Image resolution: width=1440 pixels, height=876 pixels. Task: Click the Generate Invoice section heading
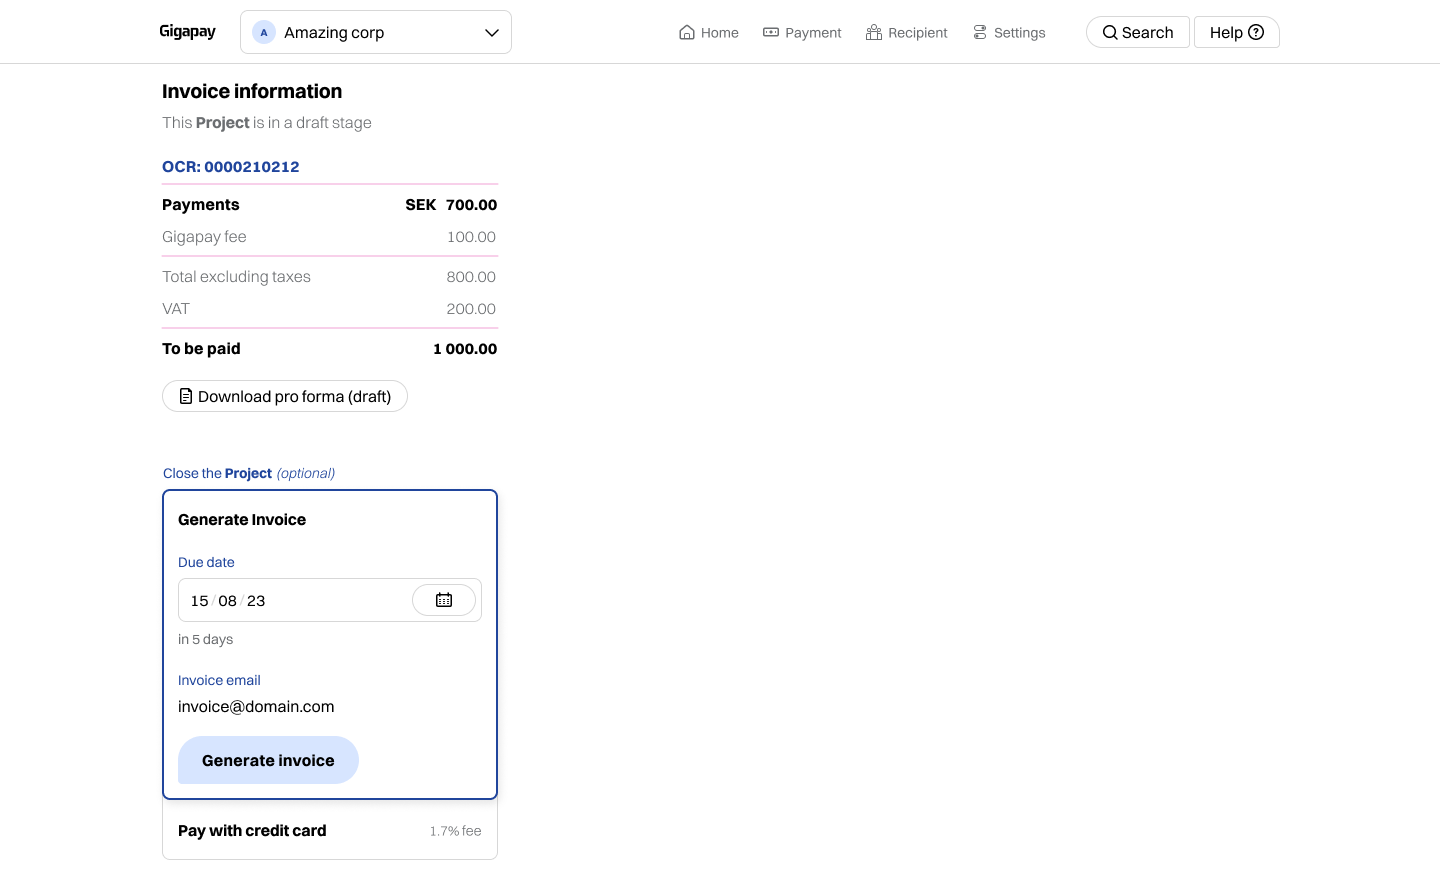tap(242, 520)
